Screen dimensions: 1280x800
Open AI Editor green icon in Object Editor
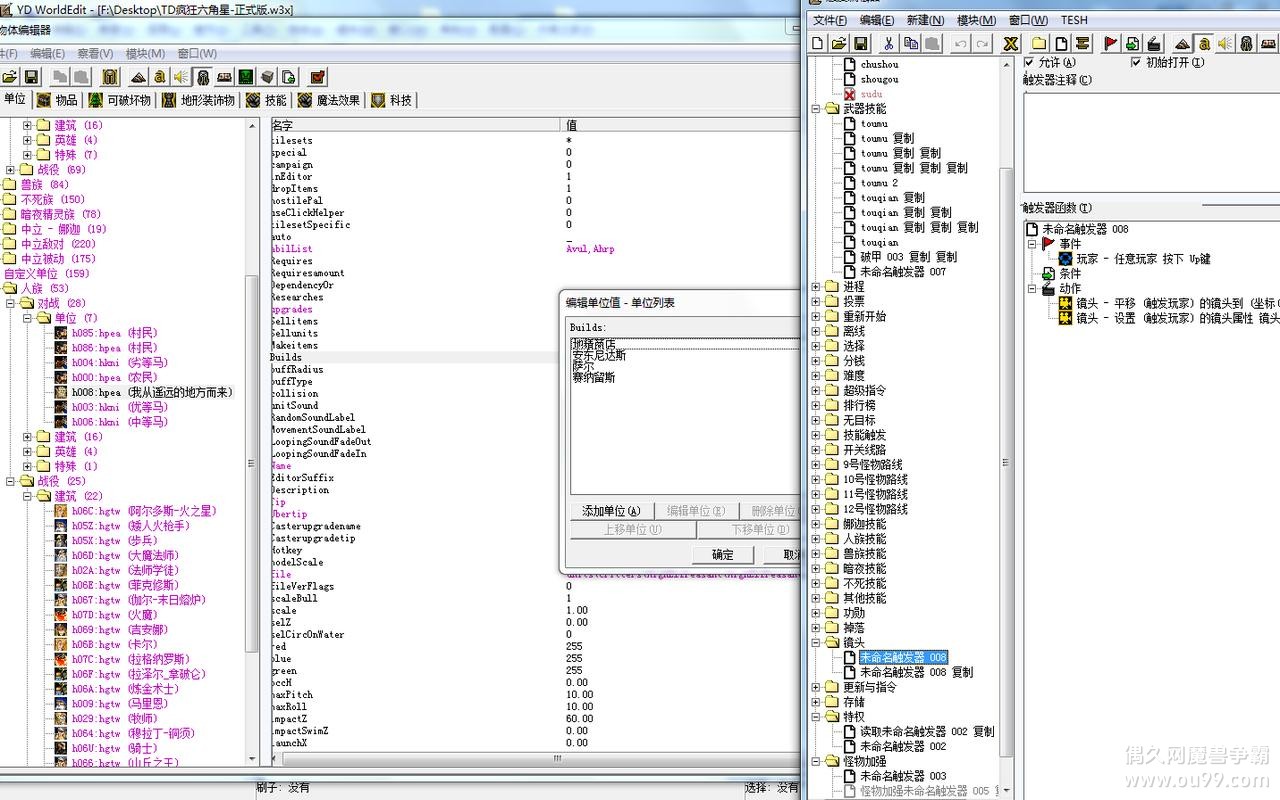click(x=245, y=77)
